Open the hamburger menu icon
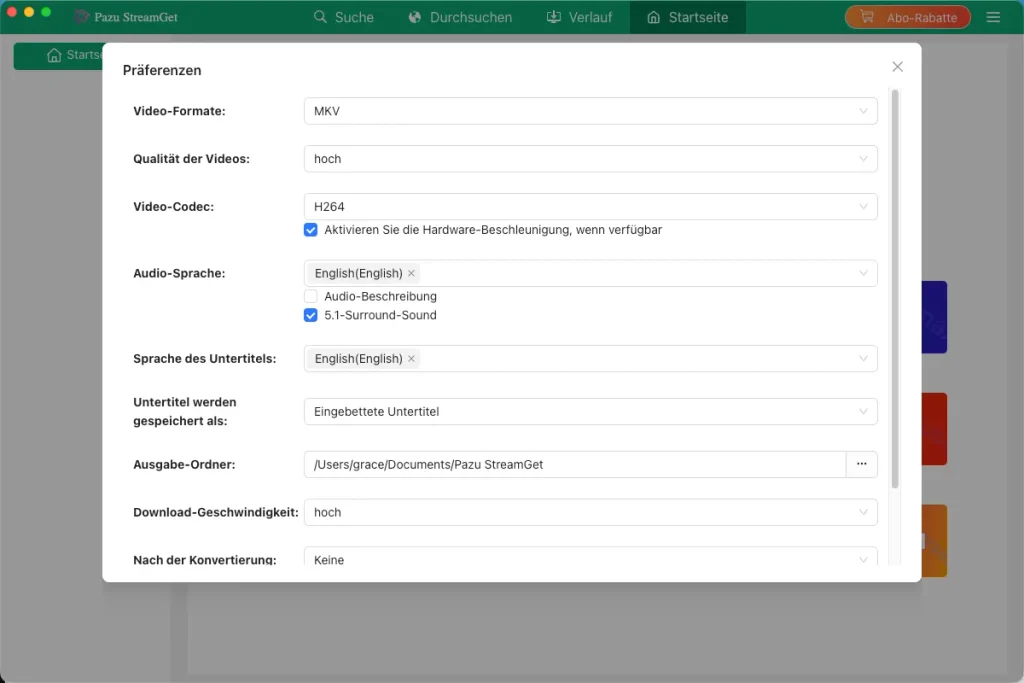This screenshot has width=1024, height=683. point(993,18)
